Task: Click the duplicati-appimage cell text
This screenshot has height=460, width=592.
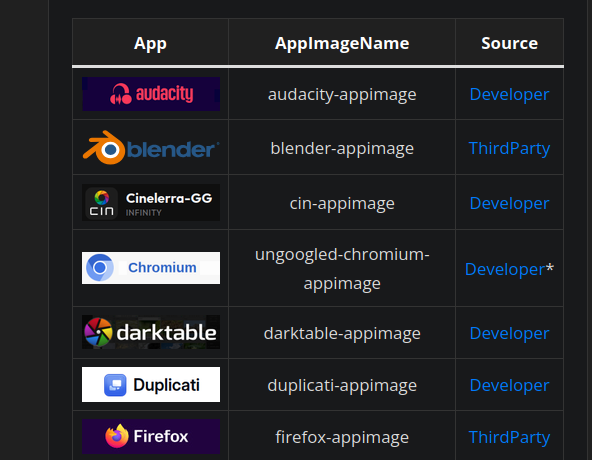Action: click(342, 386)
